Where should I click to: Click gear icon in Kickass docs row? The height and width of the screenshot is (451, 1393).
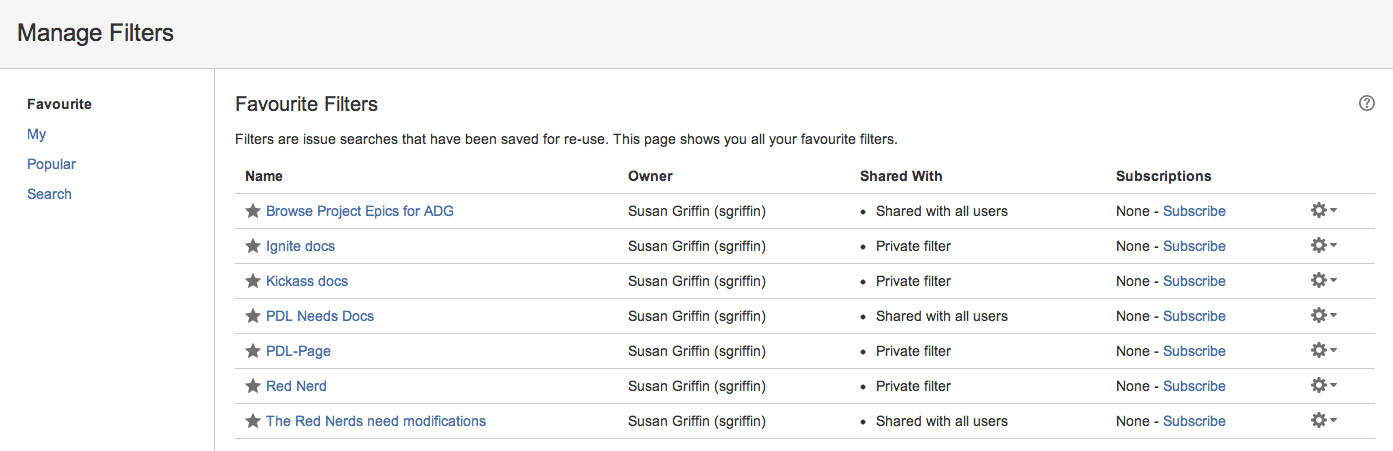pos(1323,281)
